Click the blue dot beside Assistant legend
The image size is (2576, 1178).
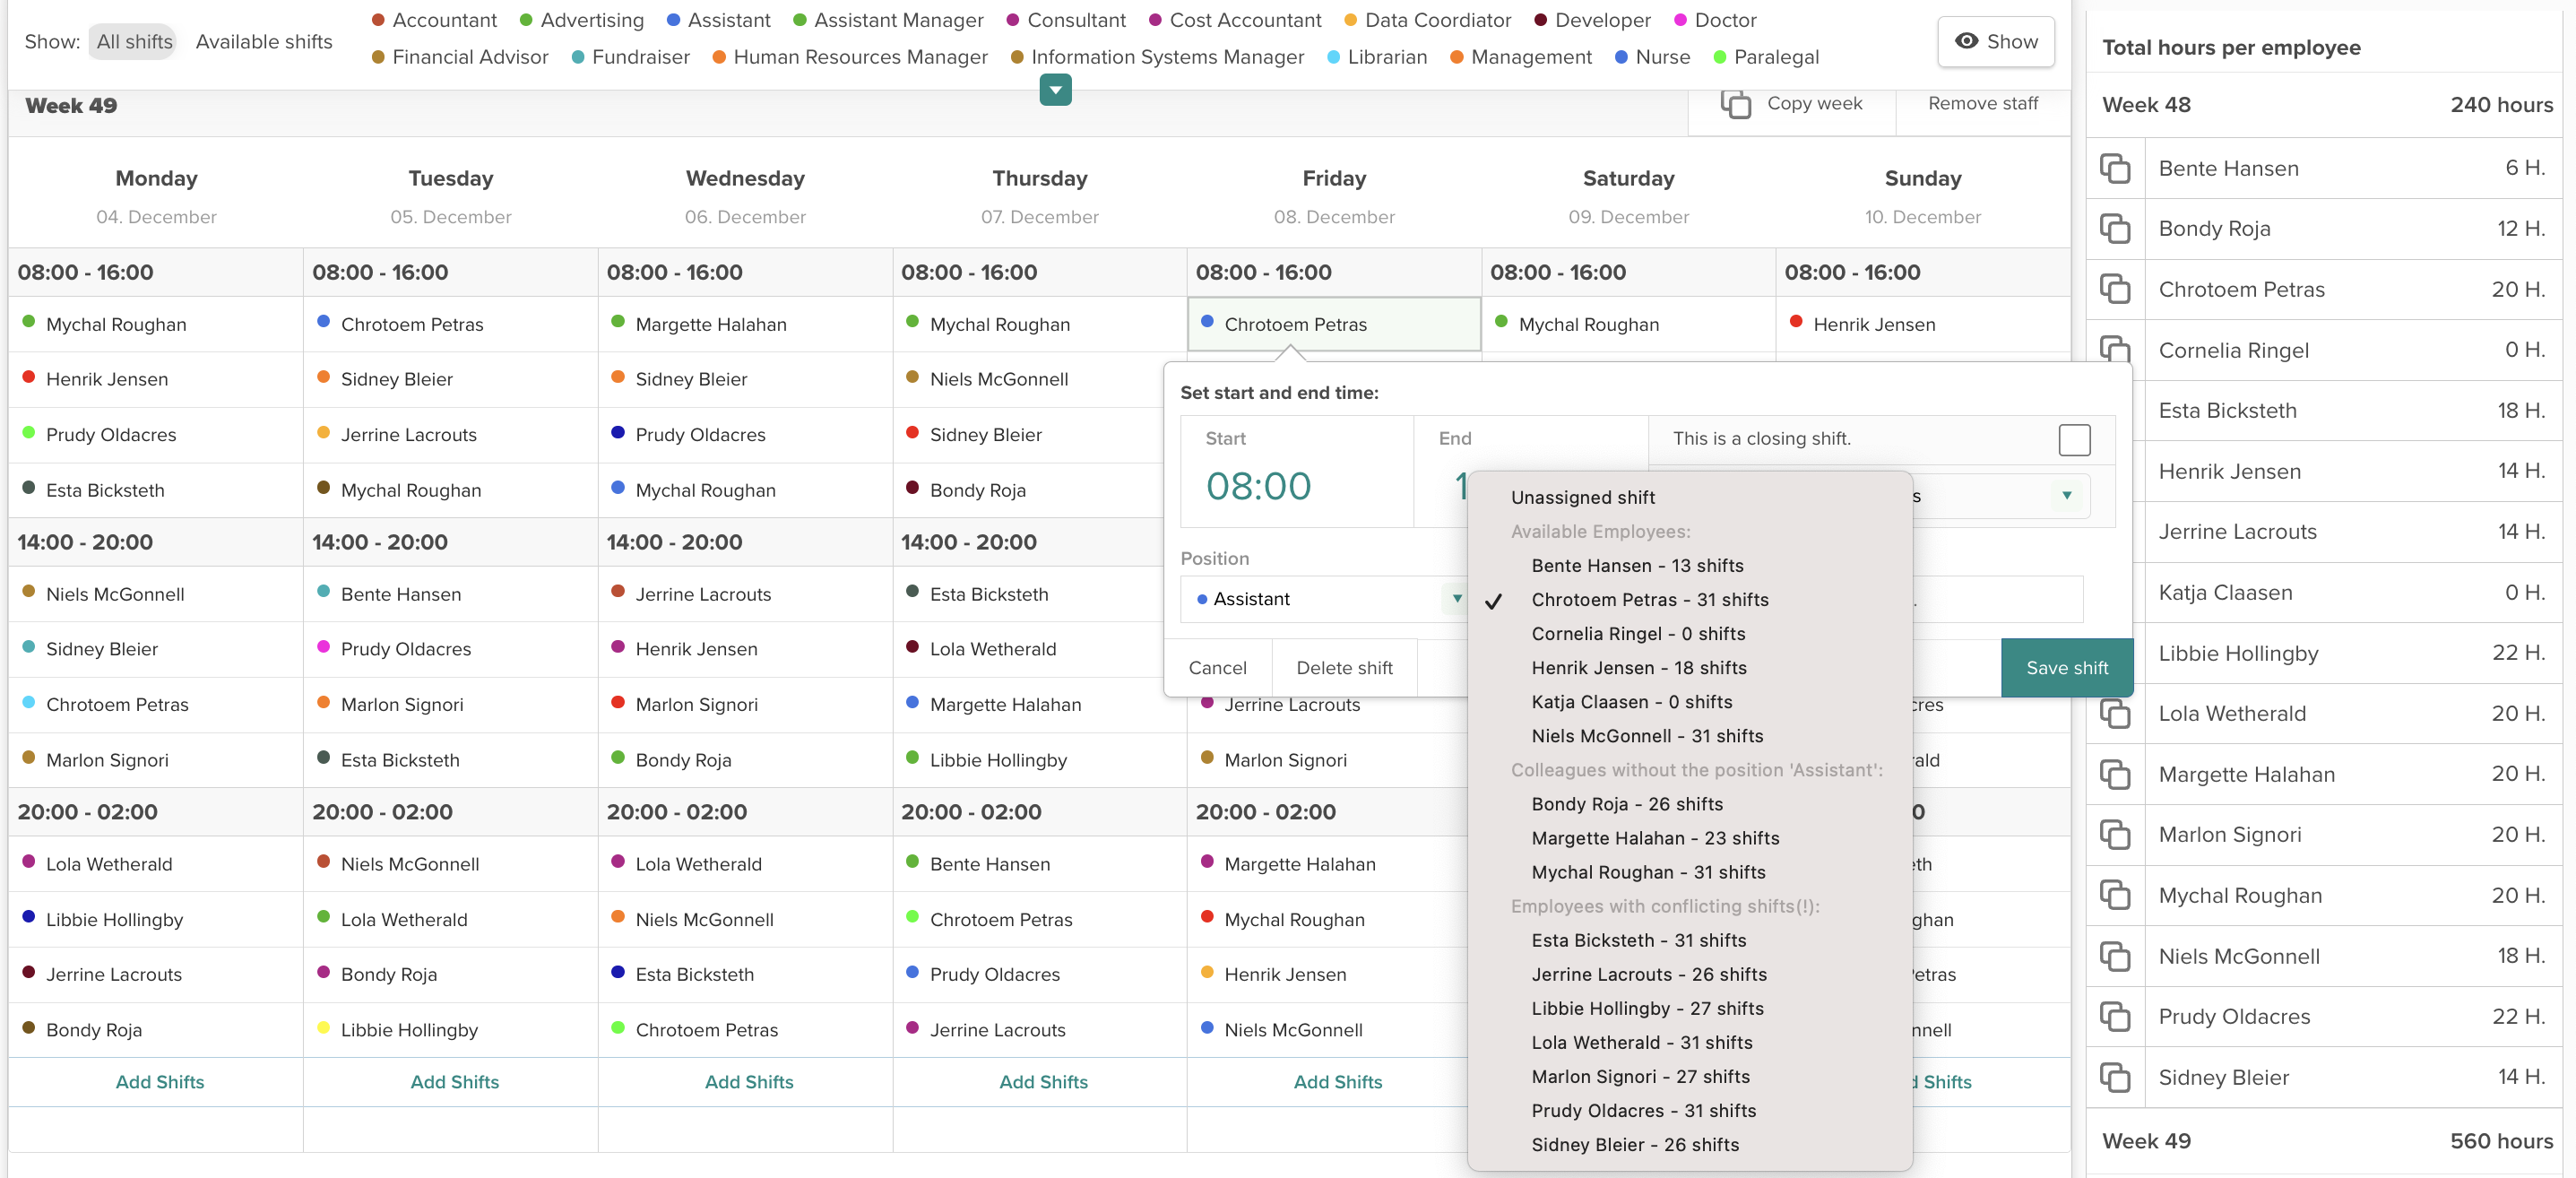coord(673,20)
